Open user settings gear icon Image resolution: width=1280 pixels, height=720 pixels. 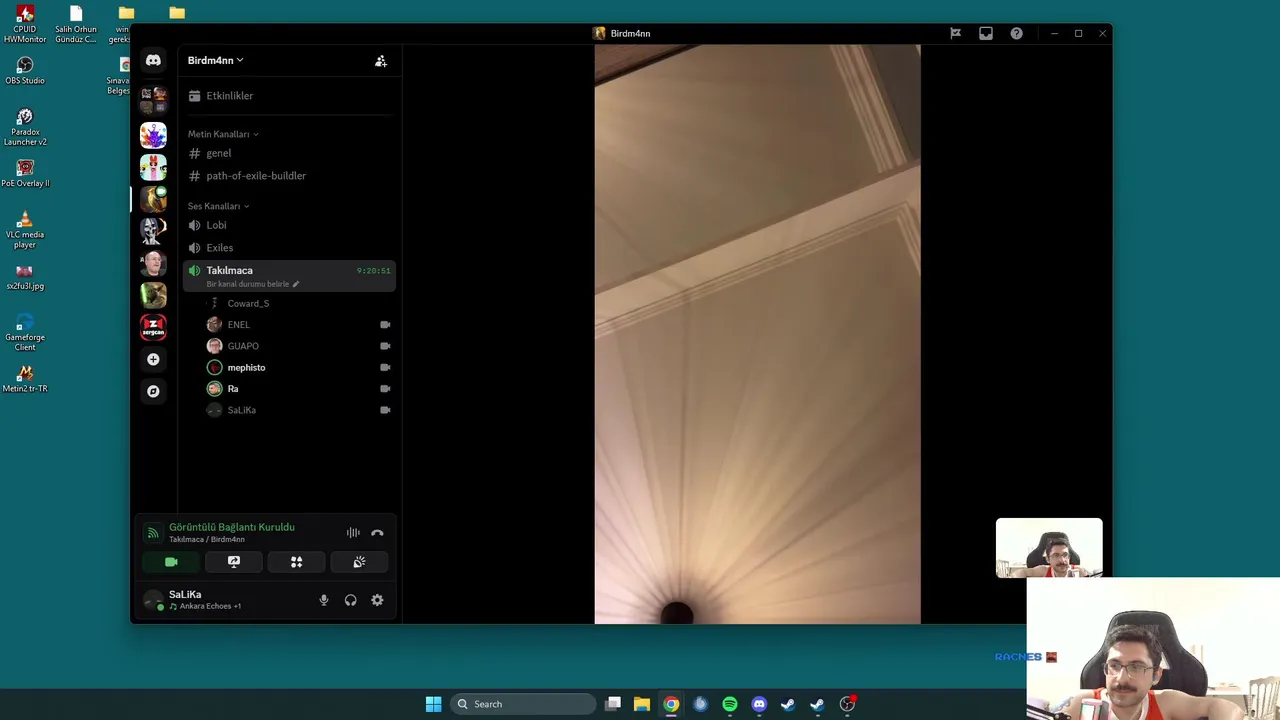point(377,600)
